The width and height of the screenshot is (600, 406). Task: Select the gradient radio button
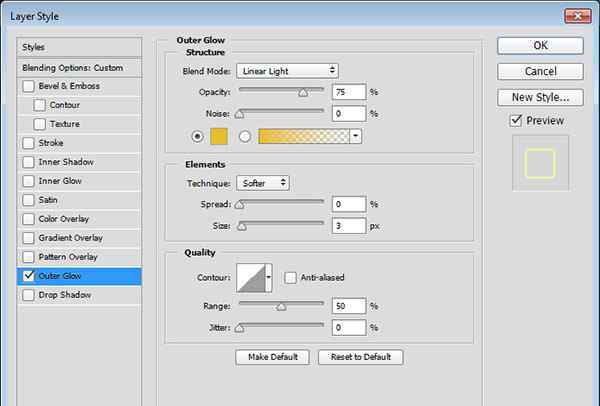click(x=245, y=136)
